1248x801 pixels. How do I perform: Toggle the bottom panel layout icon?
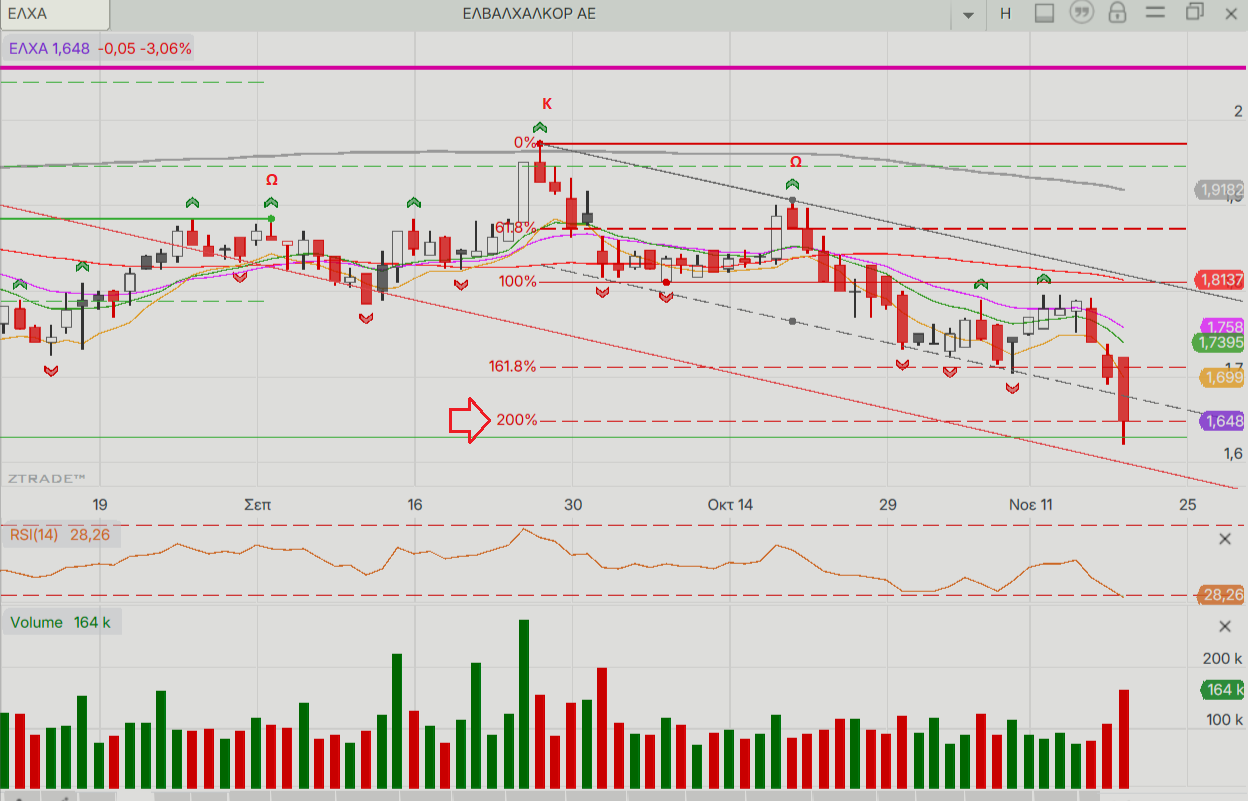1044,14
